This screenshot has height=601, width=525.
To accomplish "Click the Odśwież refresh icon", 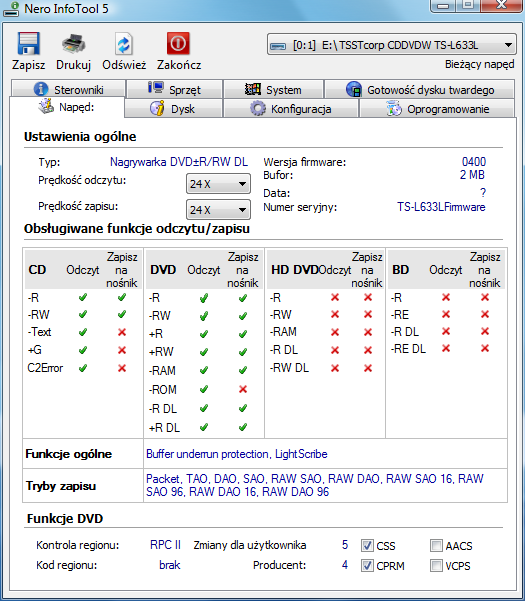I will click(x=124, y=44).
